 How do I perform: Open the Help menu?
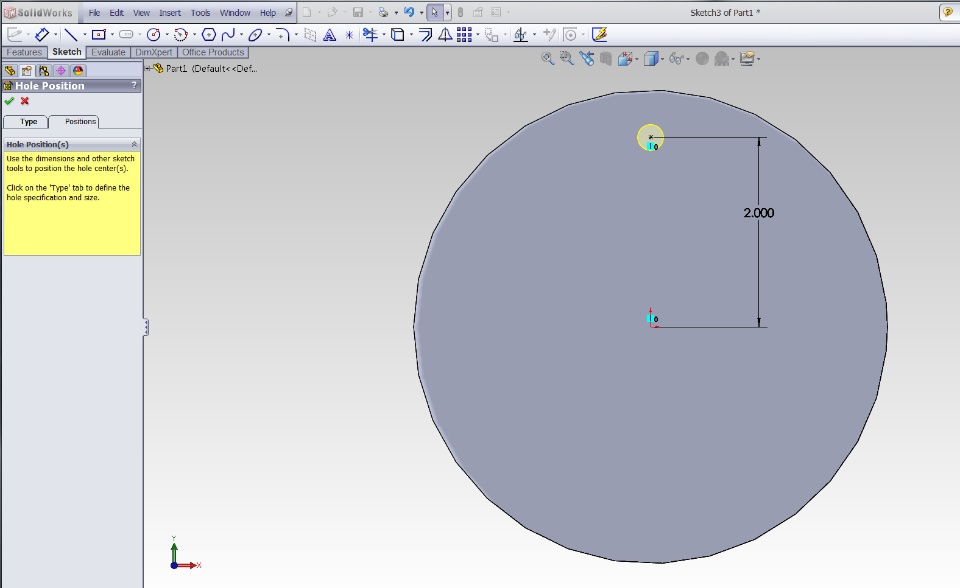point(268,13)
